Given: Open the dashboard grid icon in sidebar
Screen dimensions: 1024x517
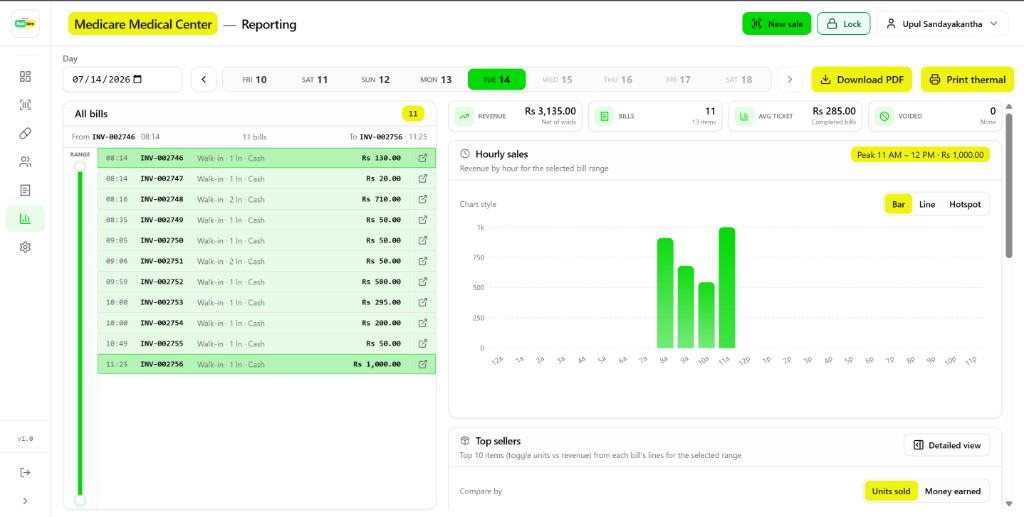Looking at the screenshot, I should [25, 76].
